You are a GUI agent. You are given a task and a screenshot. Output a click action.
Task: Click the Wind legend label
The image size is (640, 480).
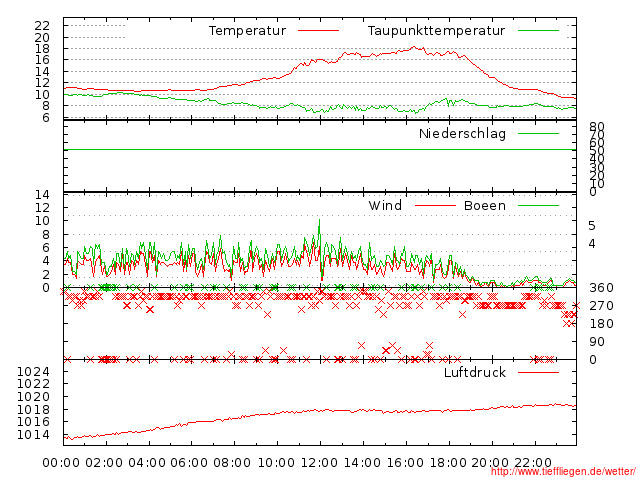pyautogui.click(x=385, y=206)
